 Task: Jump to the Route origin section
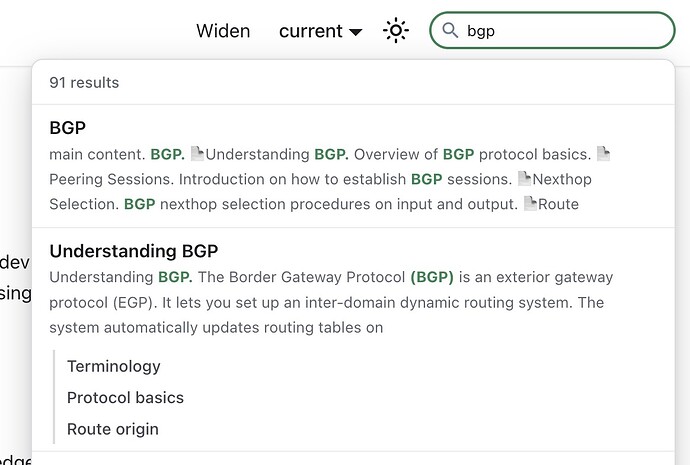[113, 429]
